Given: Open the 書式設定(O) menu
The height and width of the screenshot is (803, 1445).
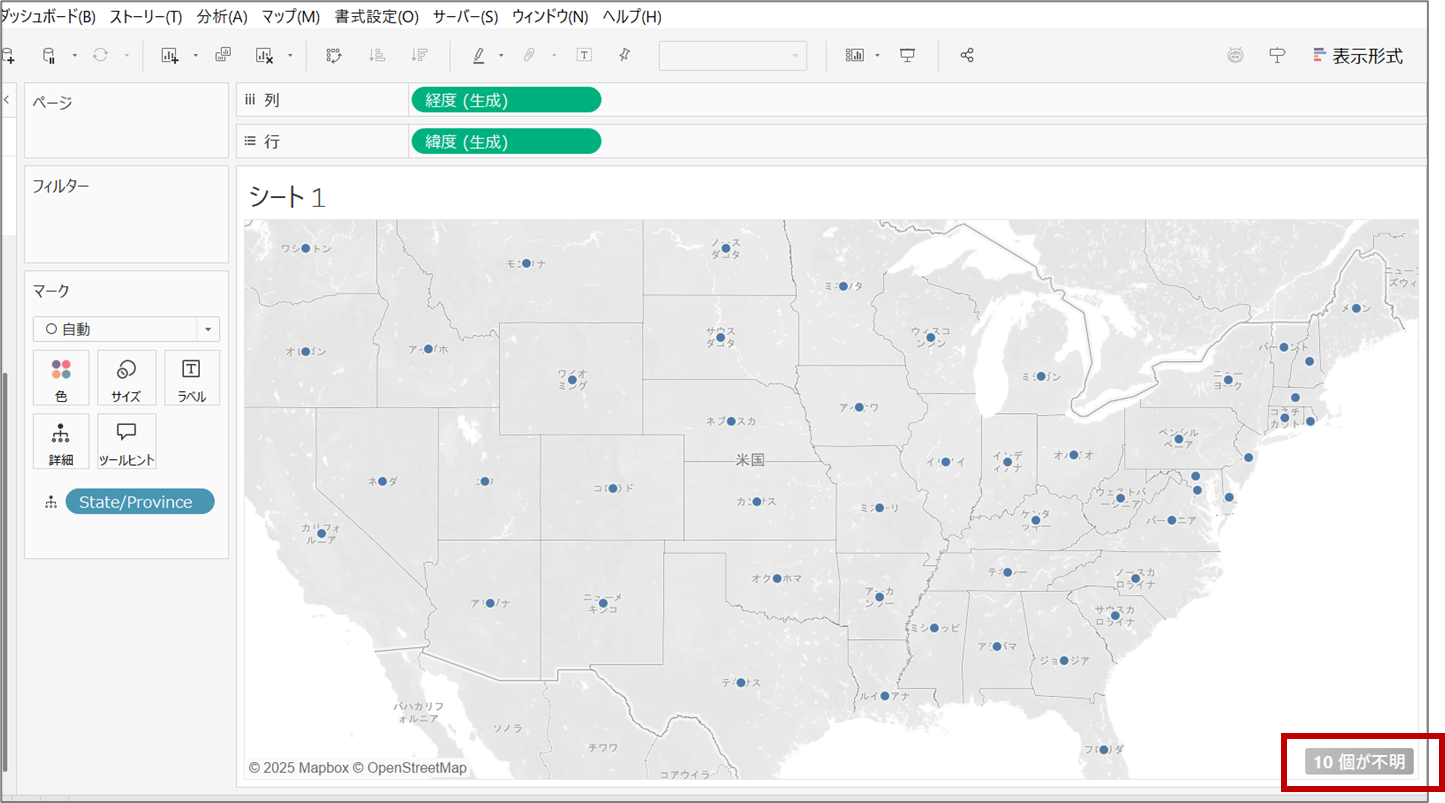Looking at the screenshot, I should coord(377,17).
